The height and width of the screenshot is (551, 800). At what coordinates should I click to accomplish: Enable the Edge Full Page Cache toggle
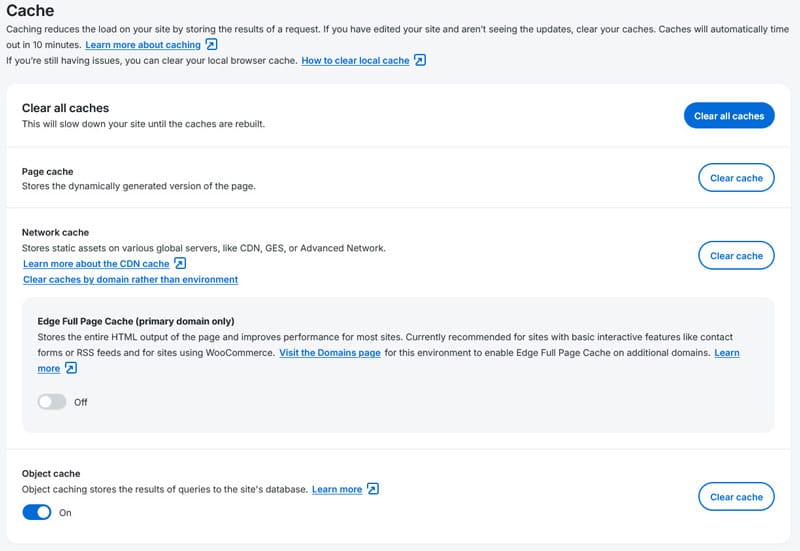(x=52, y=402)
